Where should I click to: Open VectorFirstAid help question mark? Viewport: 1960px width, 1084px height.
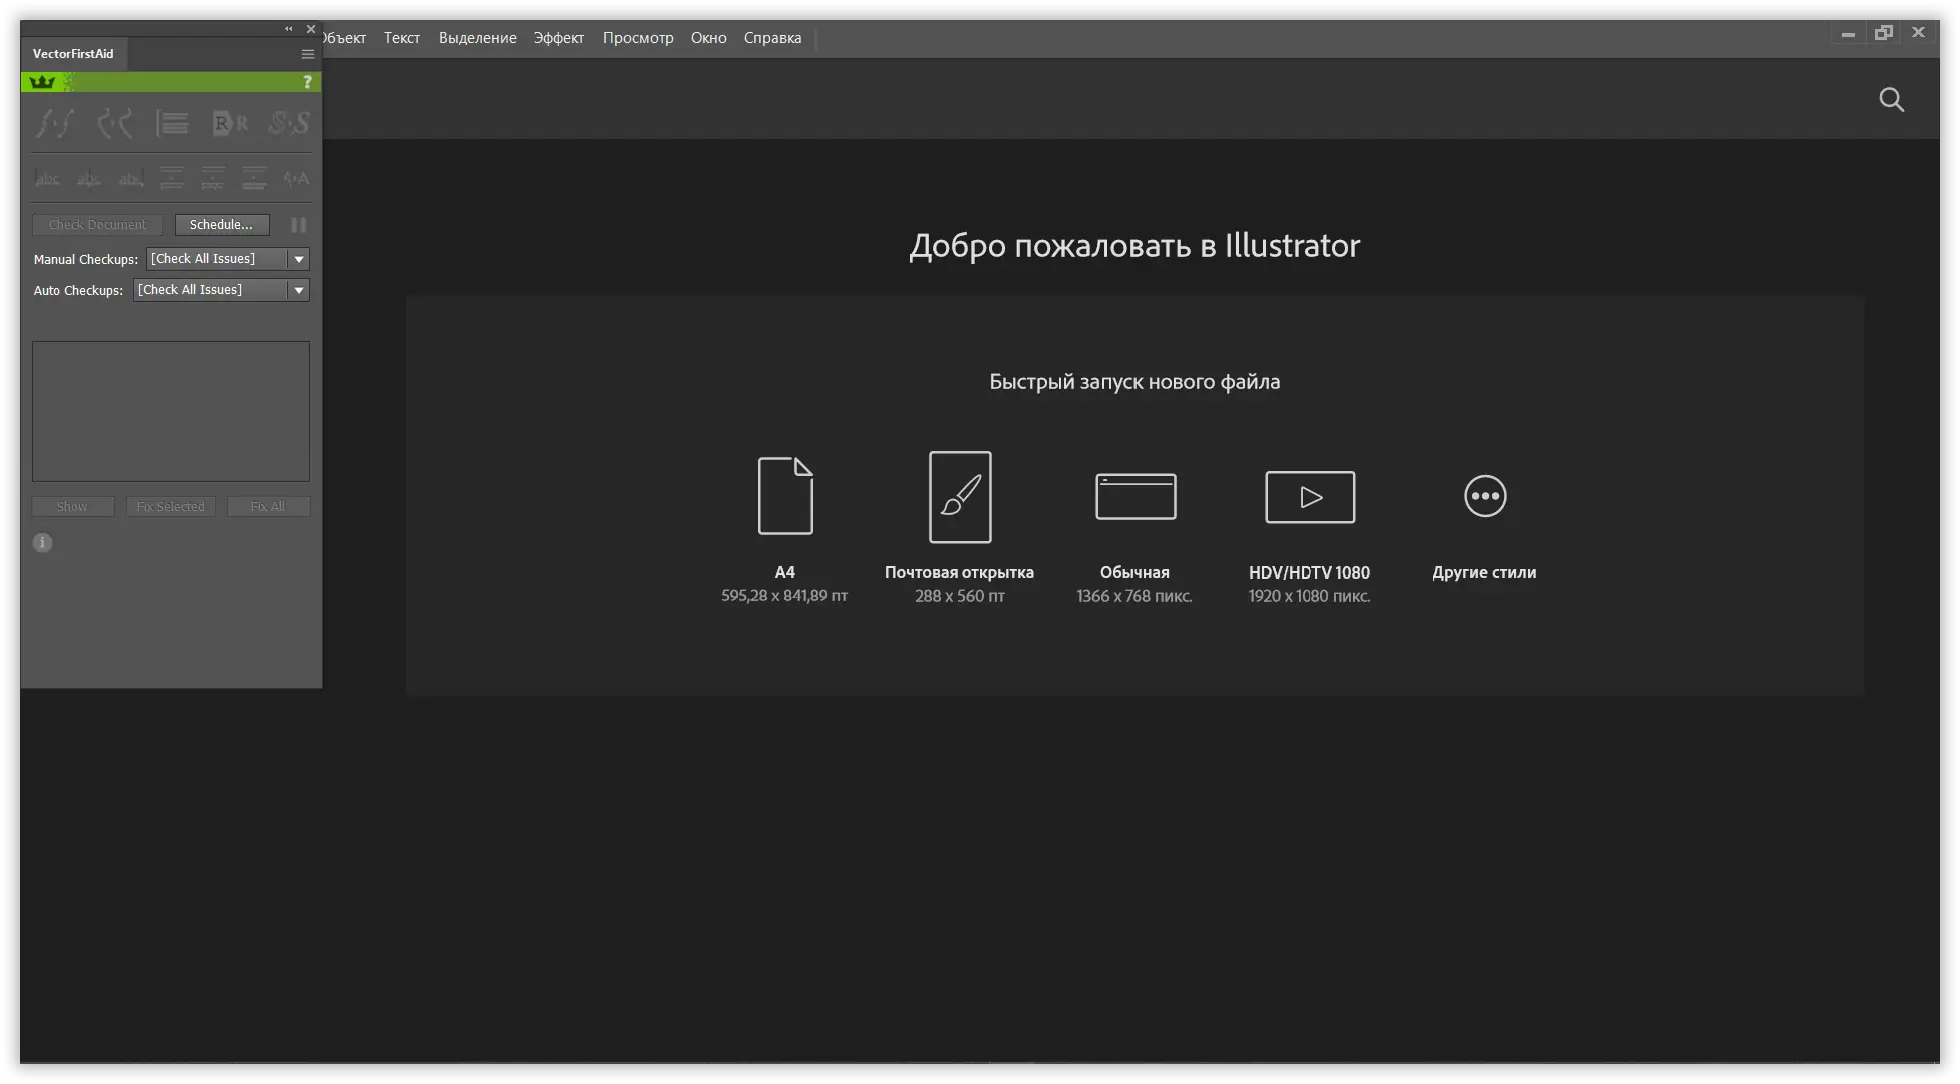point(307,82)
